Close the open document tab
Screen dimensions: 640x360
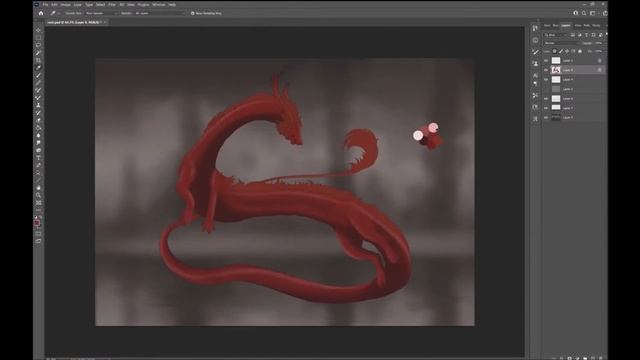pyautogui.click(x=105, y=22)
